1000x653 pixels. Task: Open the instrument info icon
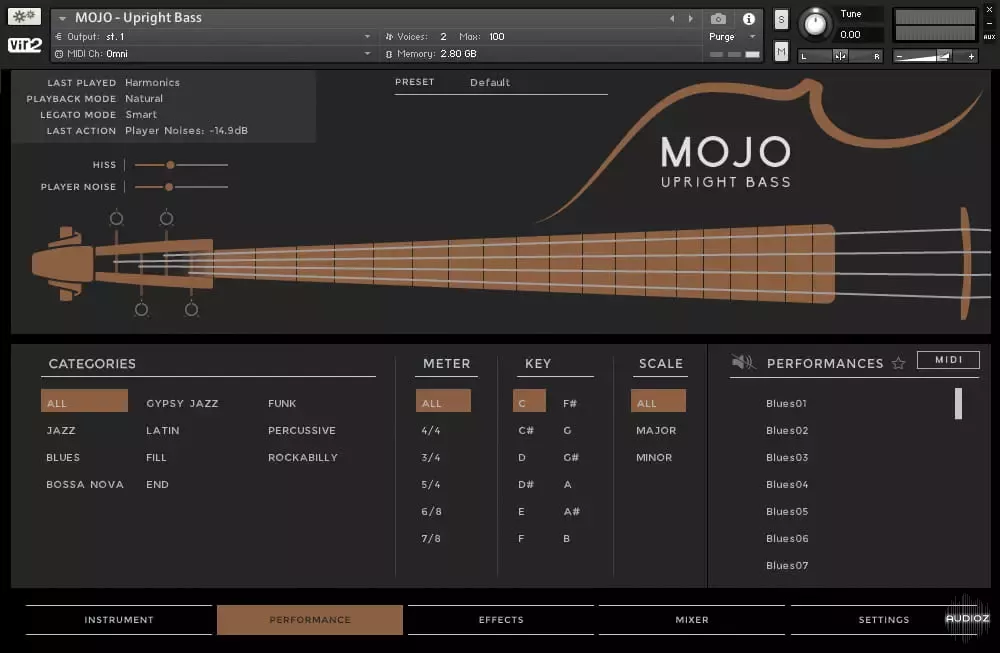[x=748, y=19]
